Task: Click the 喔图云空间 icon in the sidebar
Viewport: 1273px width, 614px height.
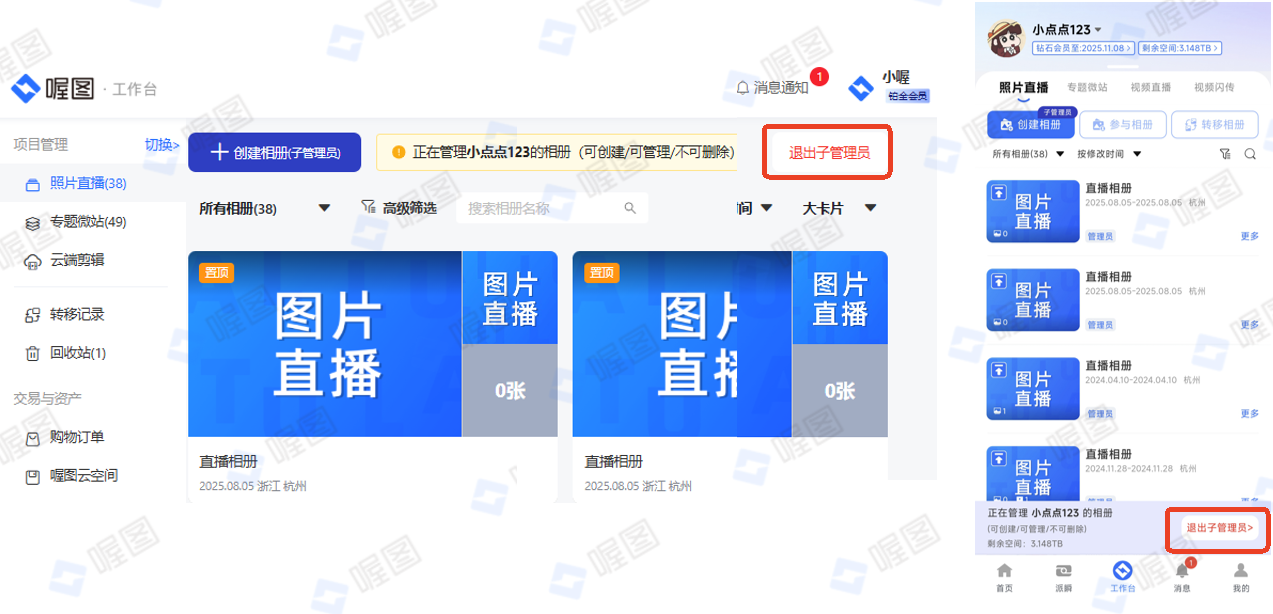Action: click(32, 476)
